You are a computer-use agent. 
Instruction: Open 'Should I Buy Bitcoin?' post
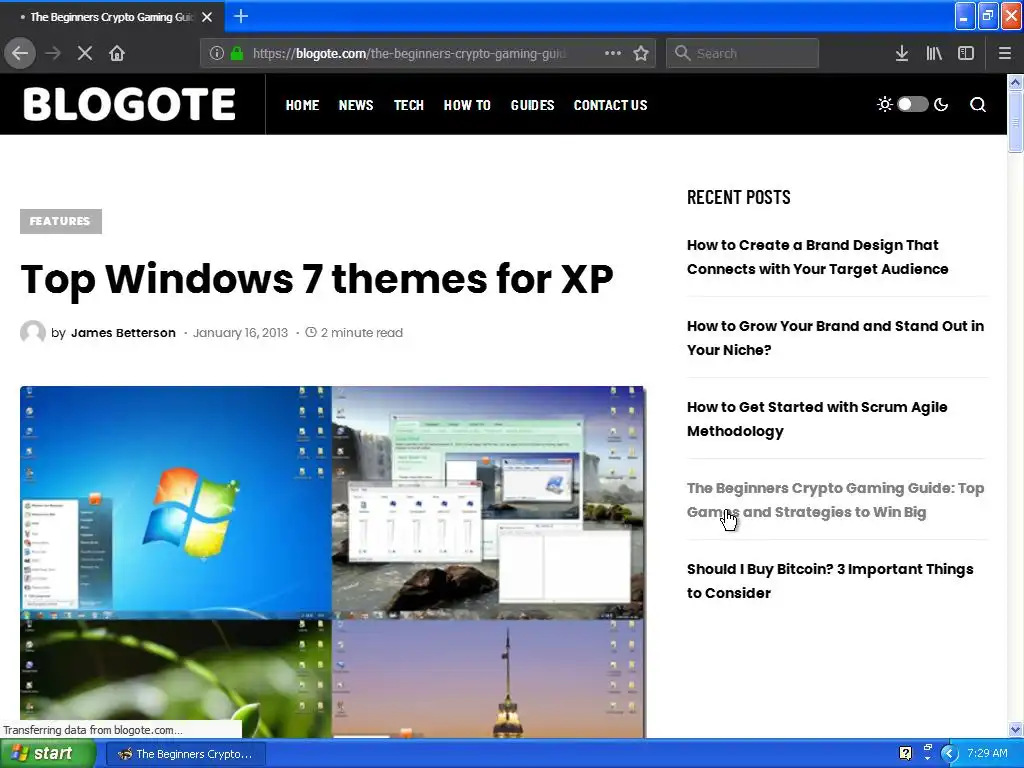[830, 581]
